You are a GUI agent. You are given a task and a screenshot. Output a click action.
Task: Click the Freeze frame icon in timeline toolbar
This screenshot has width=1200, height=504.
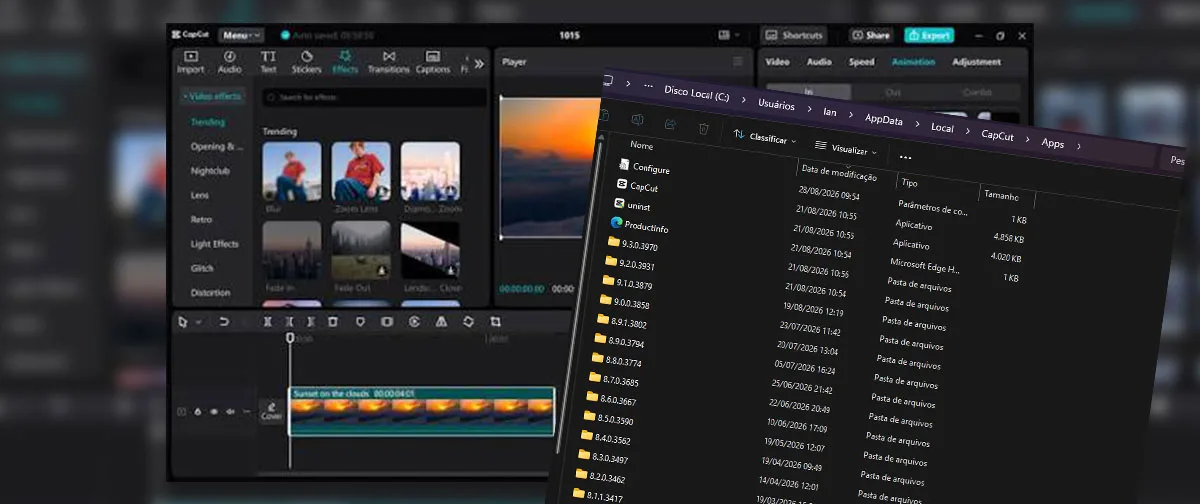pos(387,322)
